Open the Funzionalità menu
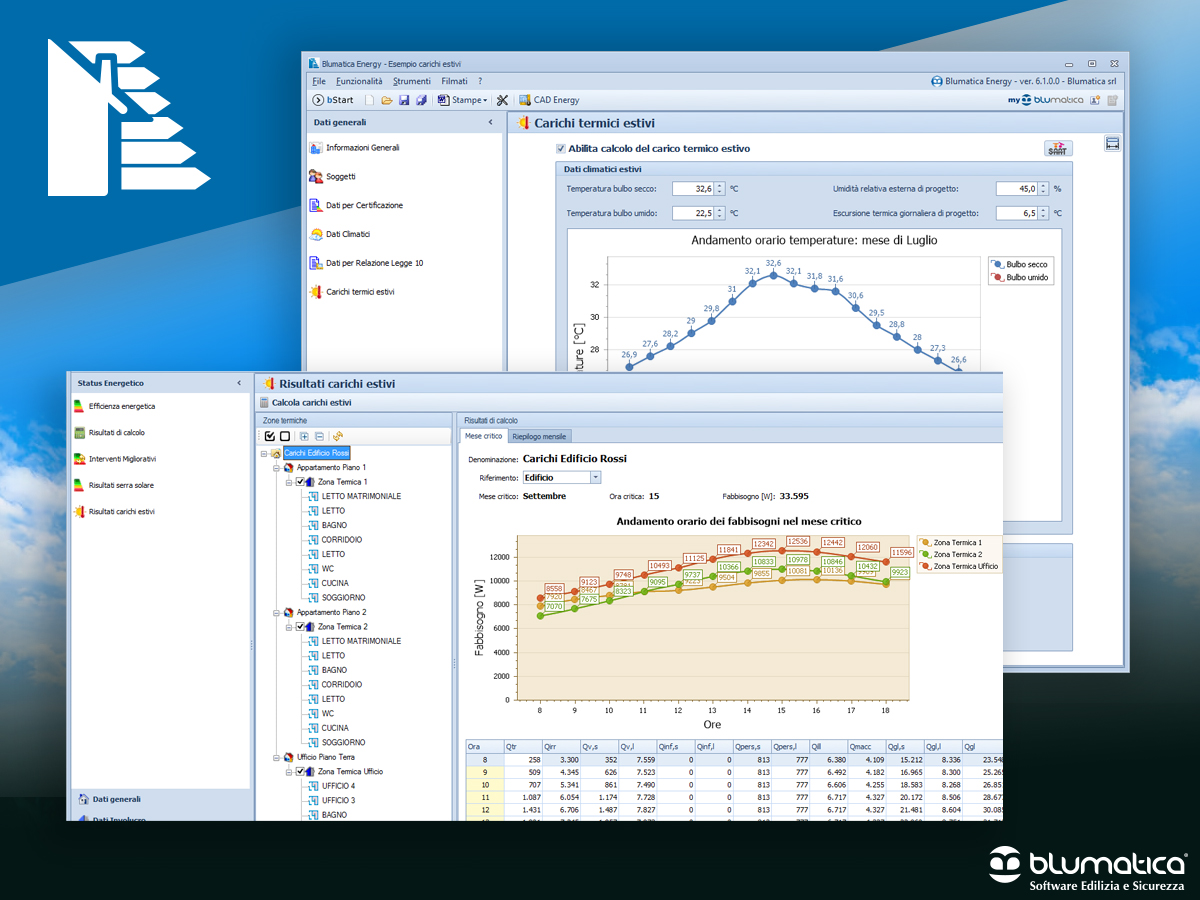This screenshot has width=1200, height=900. [x=359, y=81]
